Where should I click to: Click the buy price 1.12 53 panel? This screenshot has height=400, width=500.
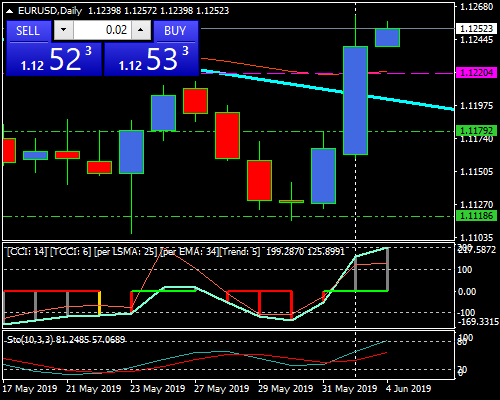151,59
